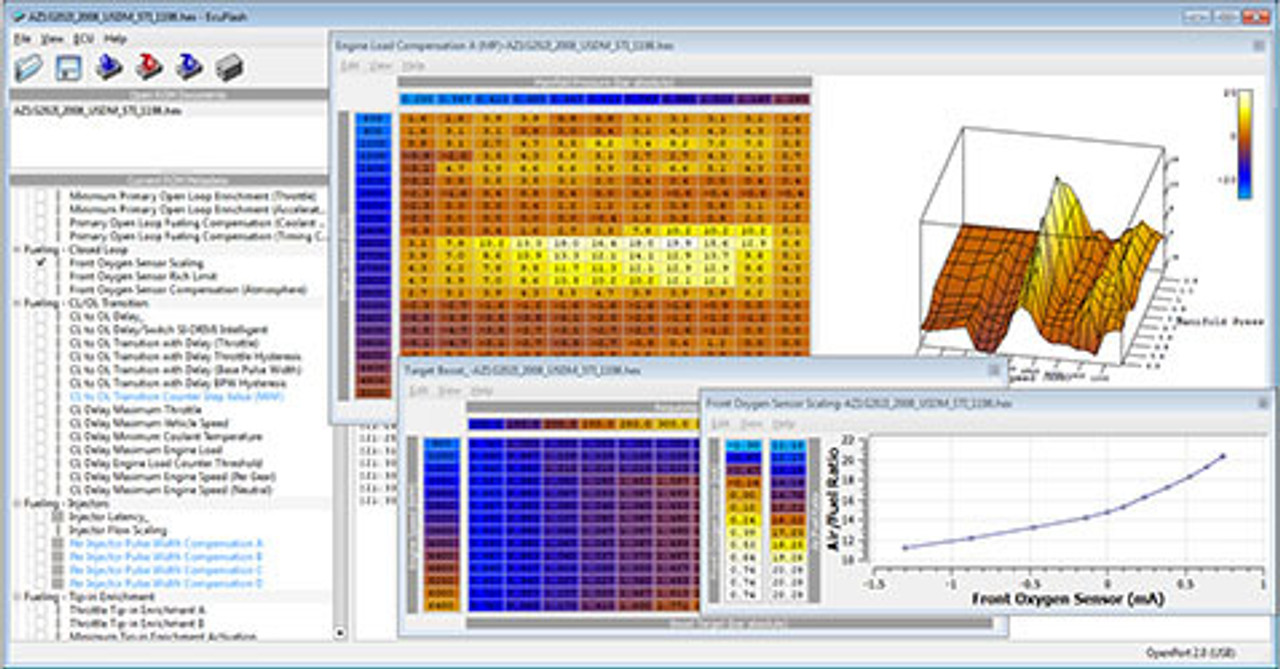The image size is (1280, 669).
Task: Click OpenPort 2.0 (USB) status bar entry
Action: [1190, 654]
